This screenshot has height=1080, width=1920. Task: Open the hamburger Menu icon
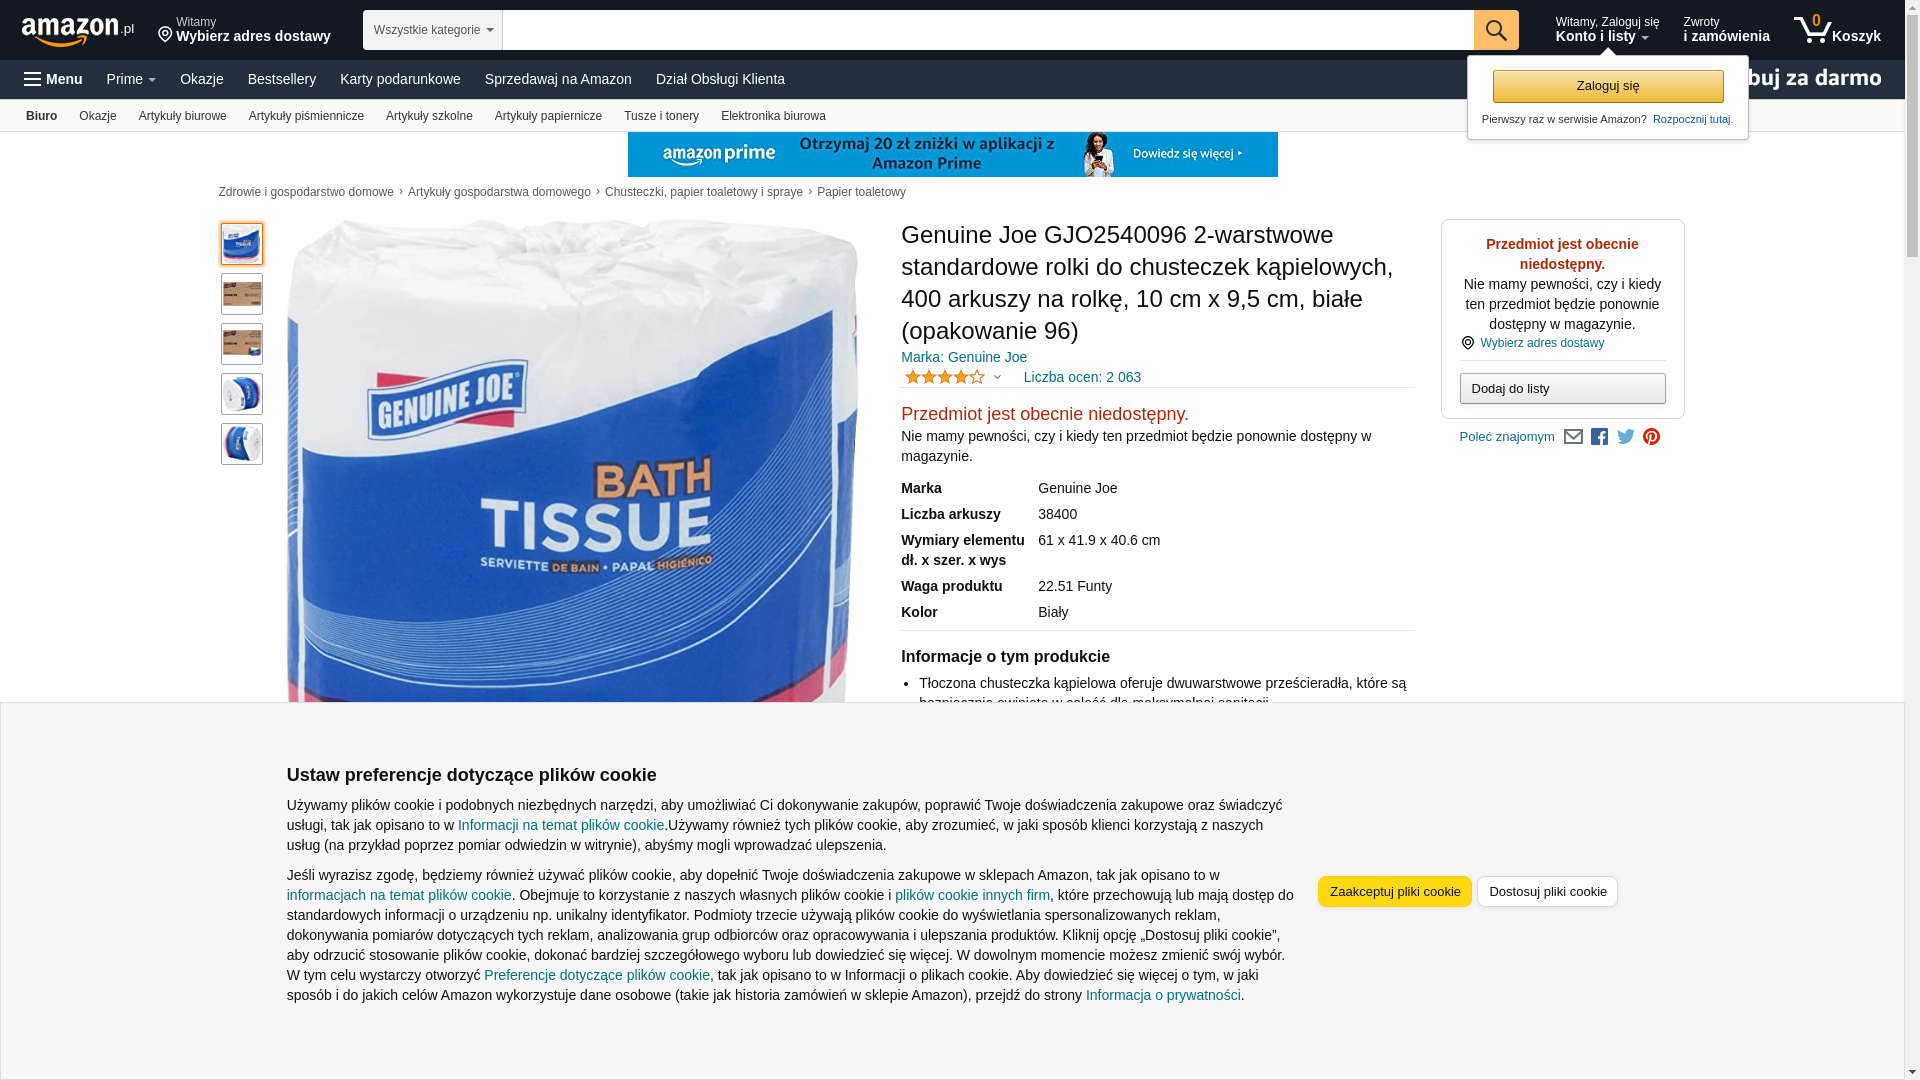[x=53, y=79]
